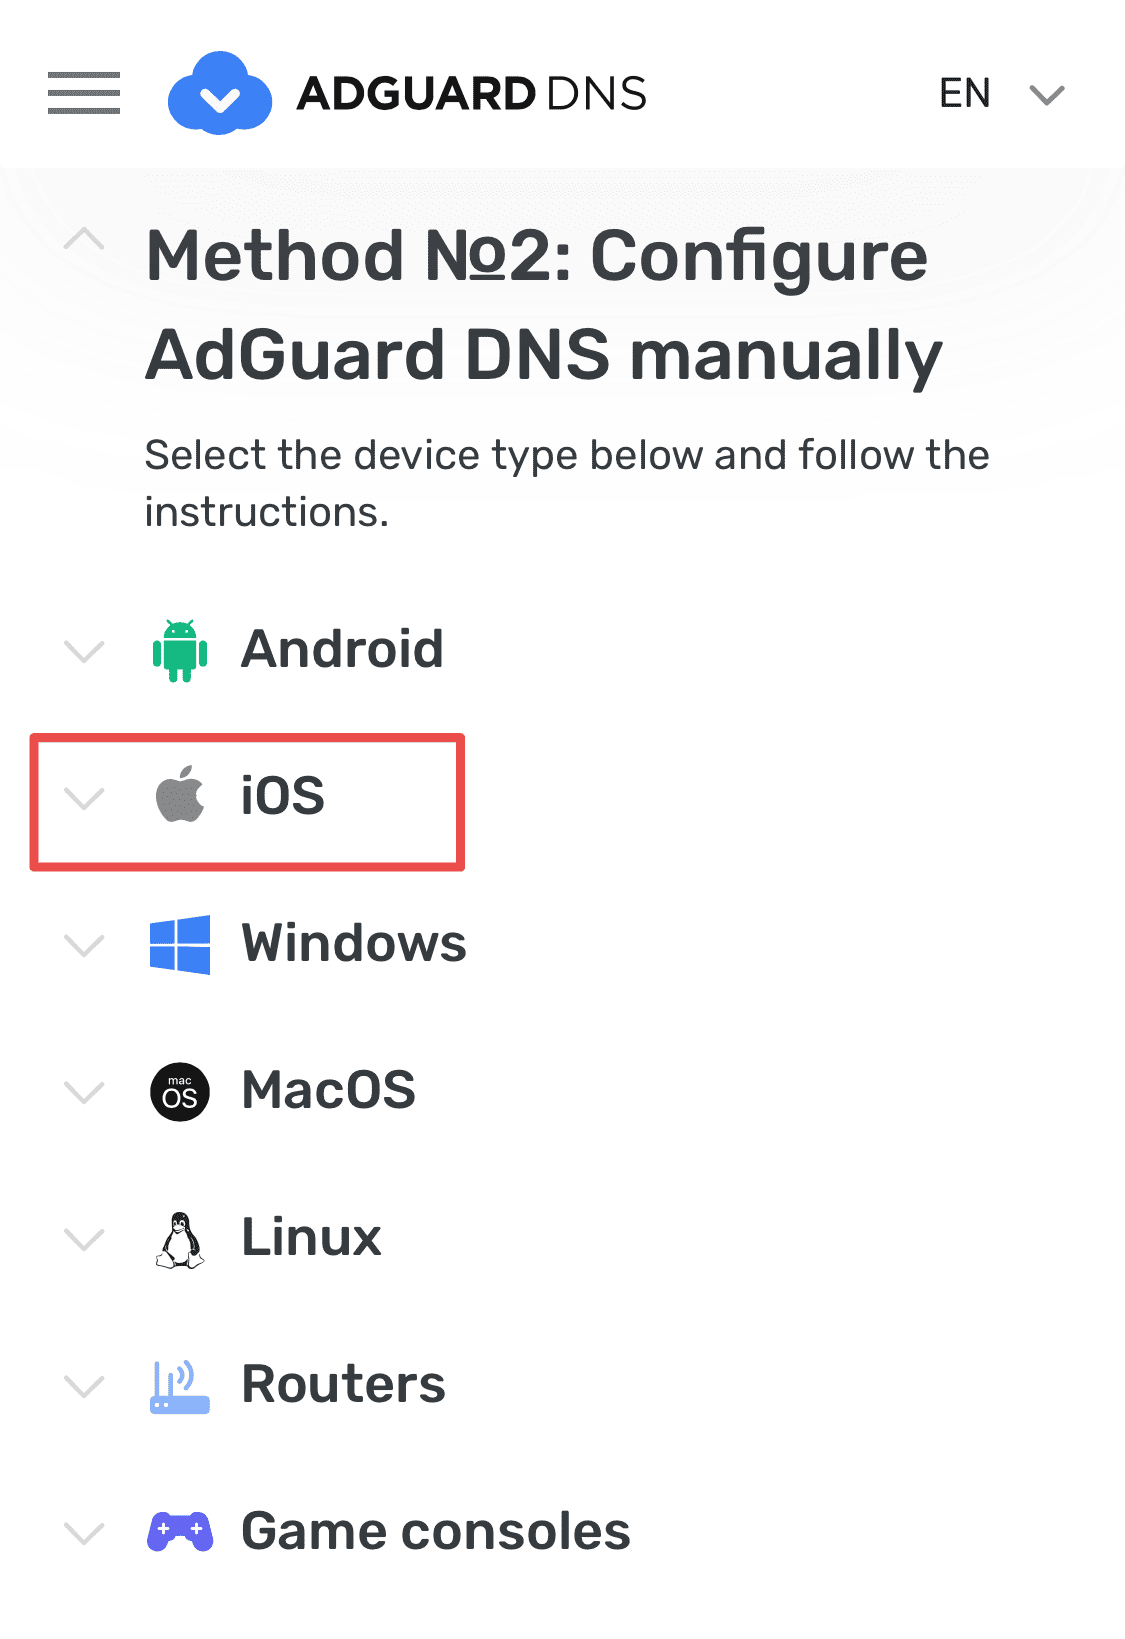Click the Routers Wi-Fi device icon

tap(180, 1386)
